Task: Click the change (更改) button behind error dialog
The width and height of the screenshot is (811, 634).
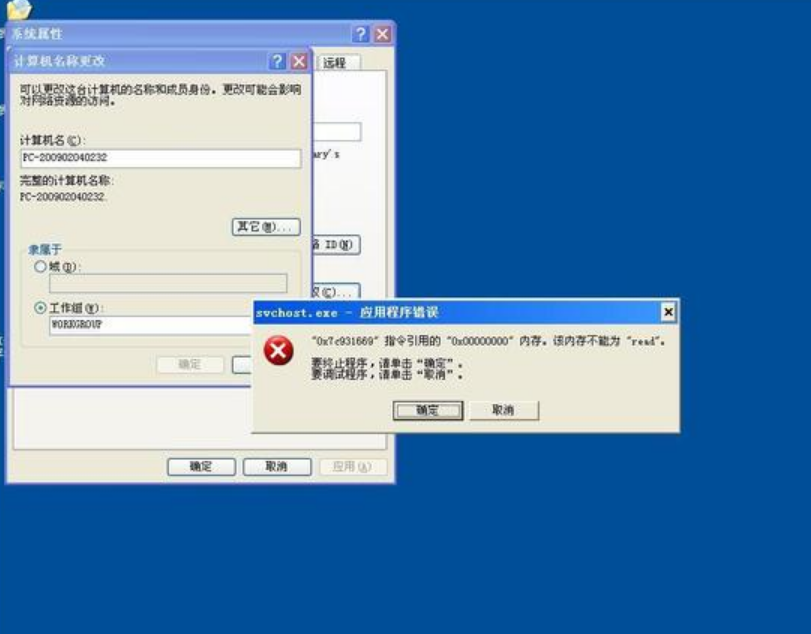Action: point(336,292)
